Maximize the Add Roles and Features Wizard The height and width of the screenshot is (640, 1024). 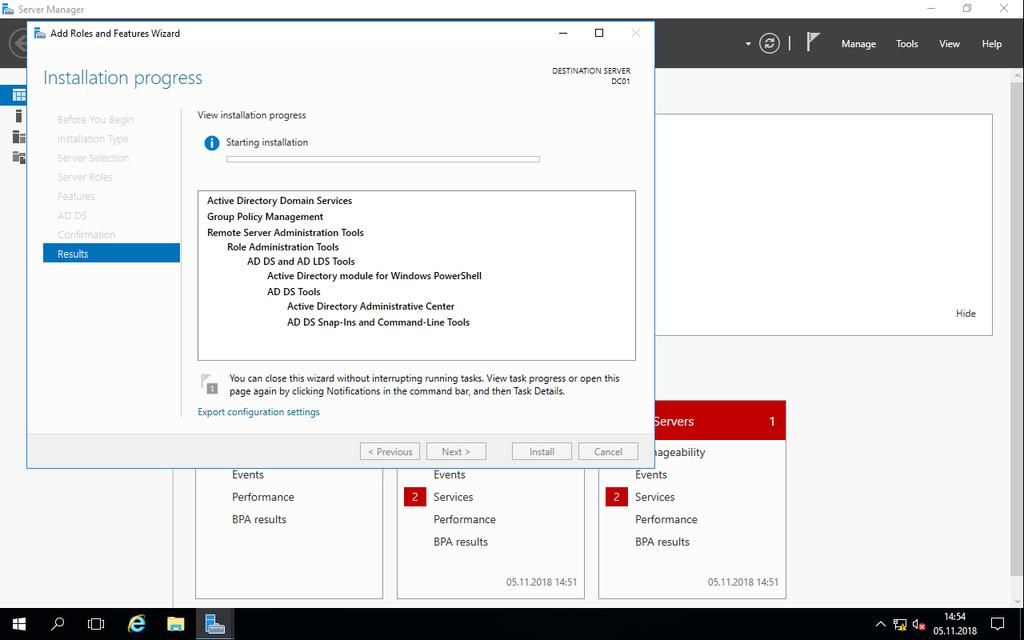pos(599,33)
